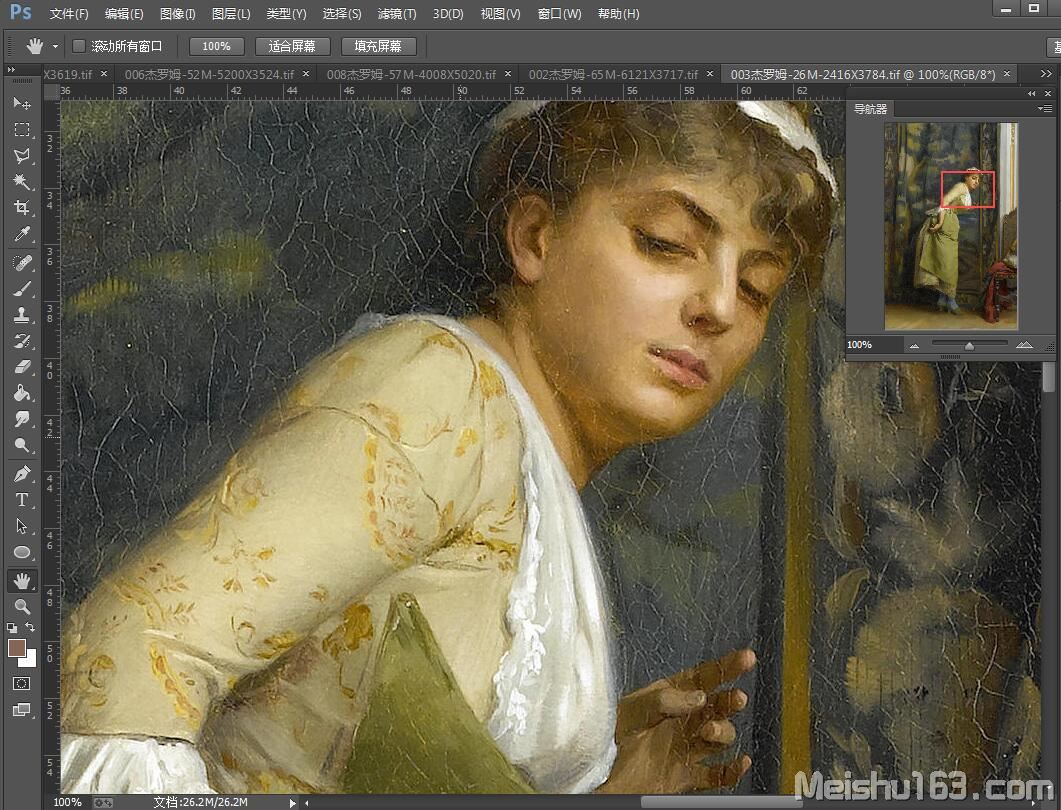Viewport: 1061px width, 810px height.
Task: Select the Polygonal Lasso tool
Action: point(22,156)
